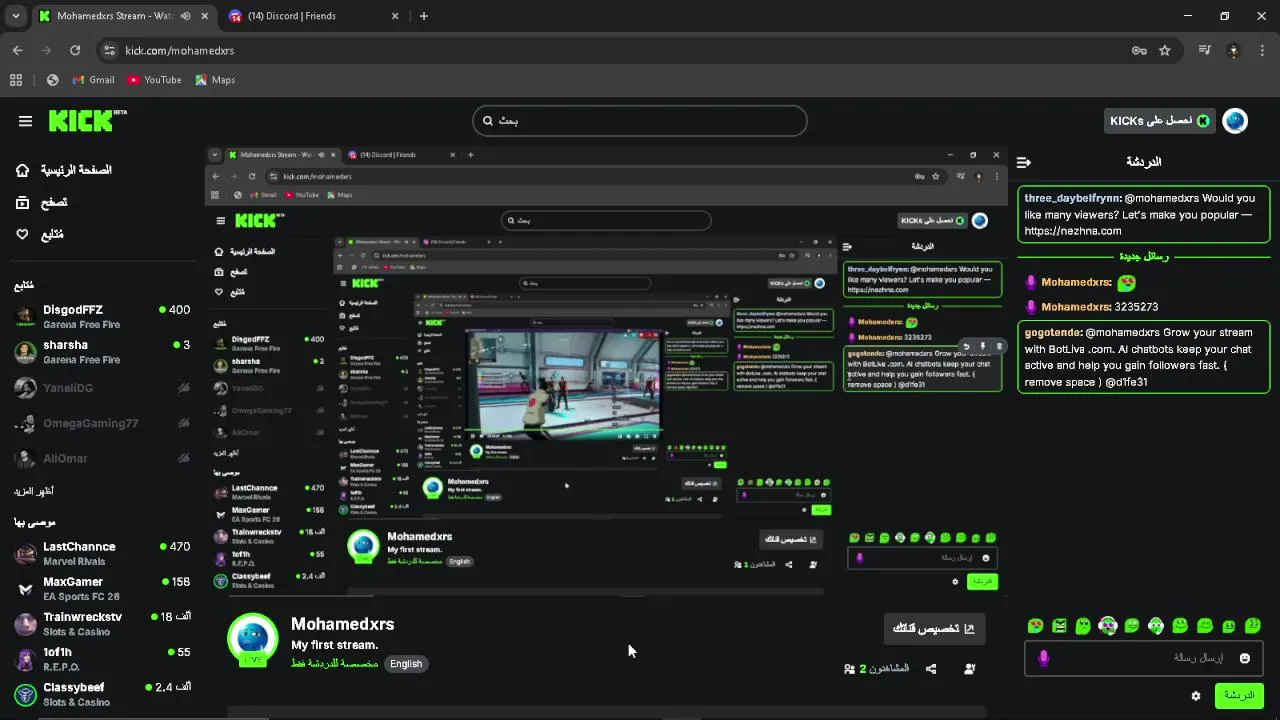Screen dimensions: 1280x720
Task: Click username three_daybelfrynn in chat
Action: pos(1072,198)
